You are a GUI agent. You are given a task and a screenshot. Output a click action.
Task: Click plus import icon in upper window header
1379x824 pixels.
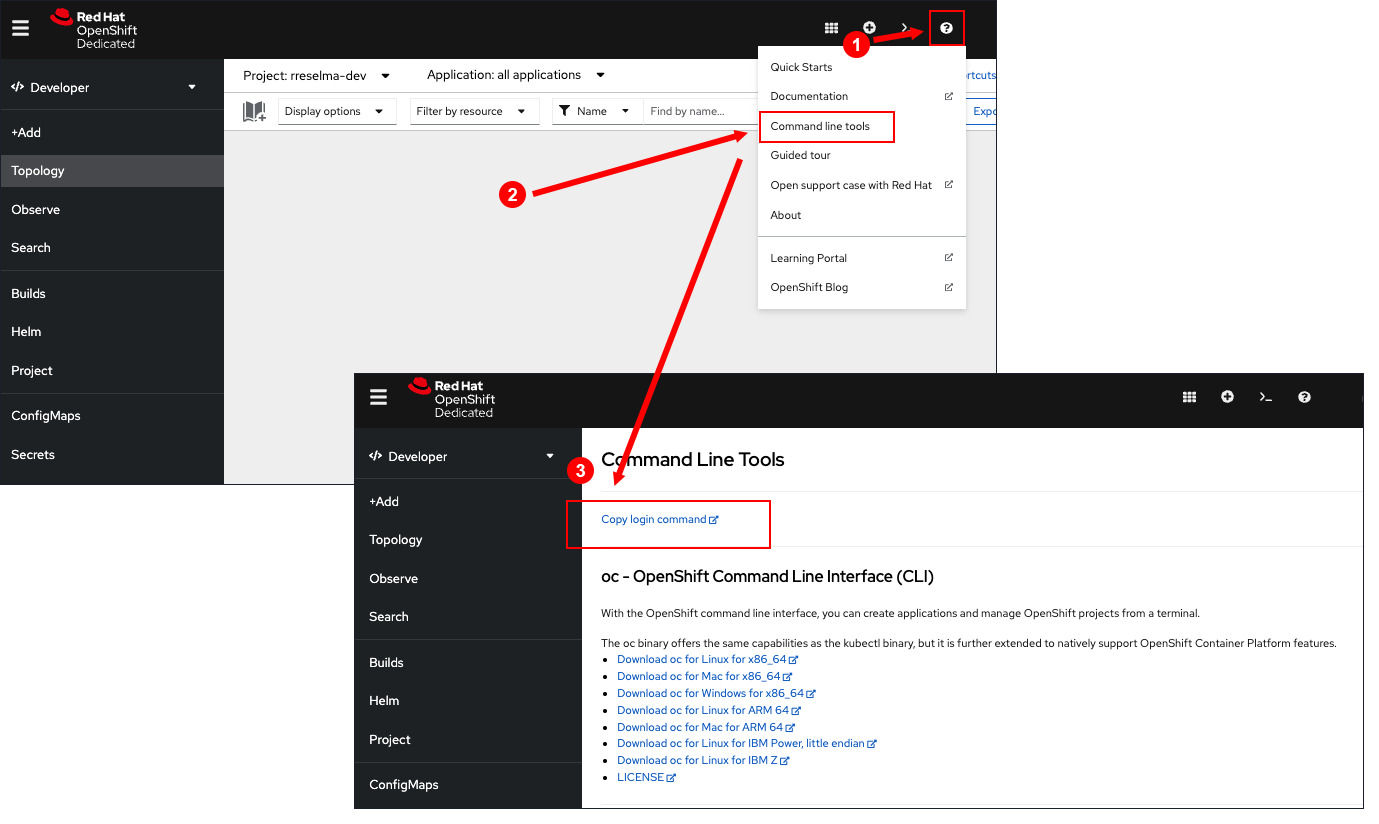point(869,28)
